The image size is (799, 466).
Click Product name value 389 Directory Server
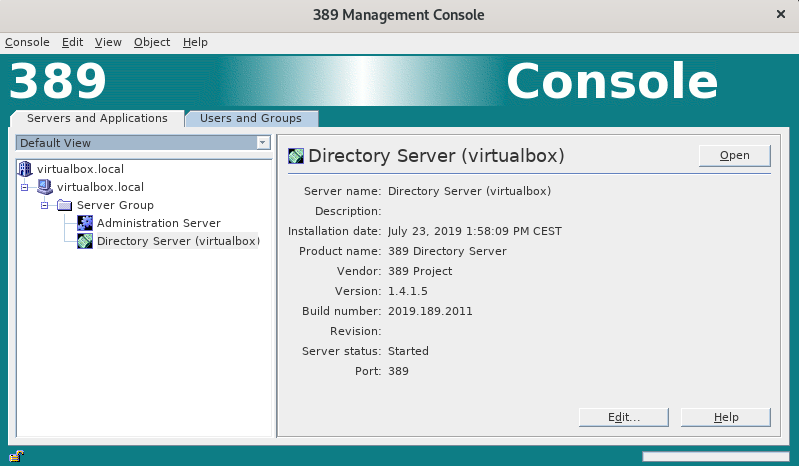tap(447, 251)
